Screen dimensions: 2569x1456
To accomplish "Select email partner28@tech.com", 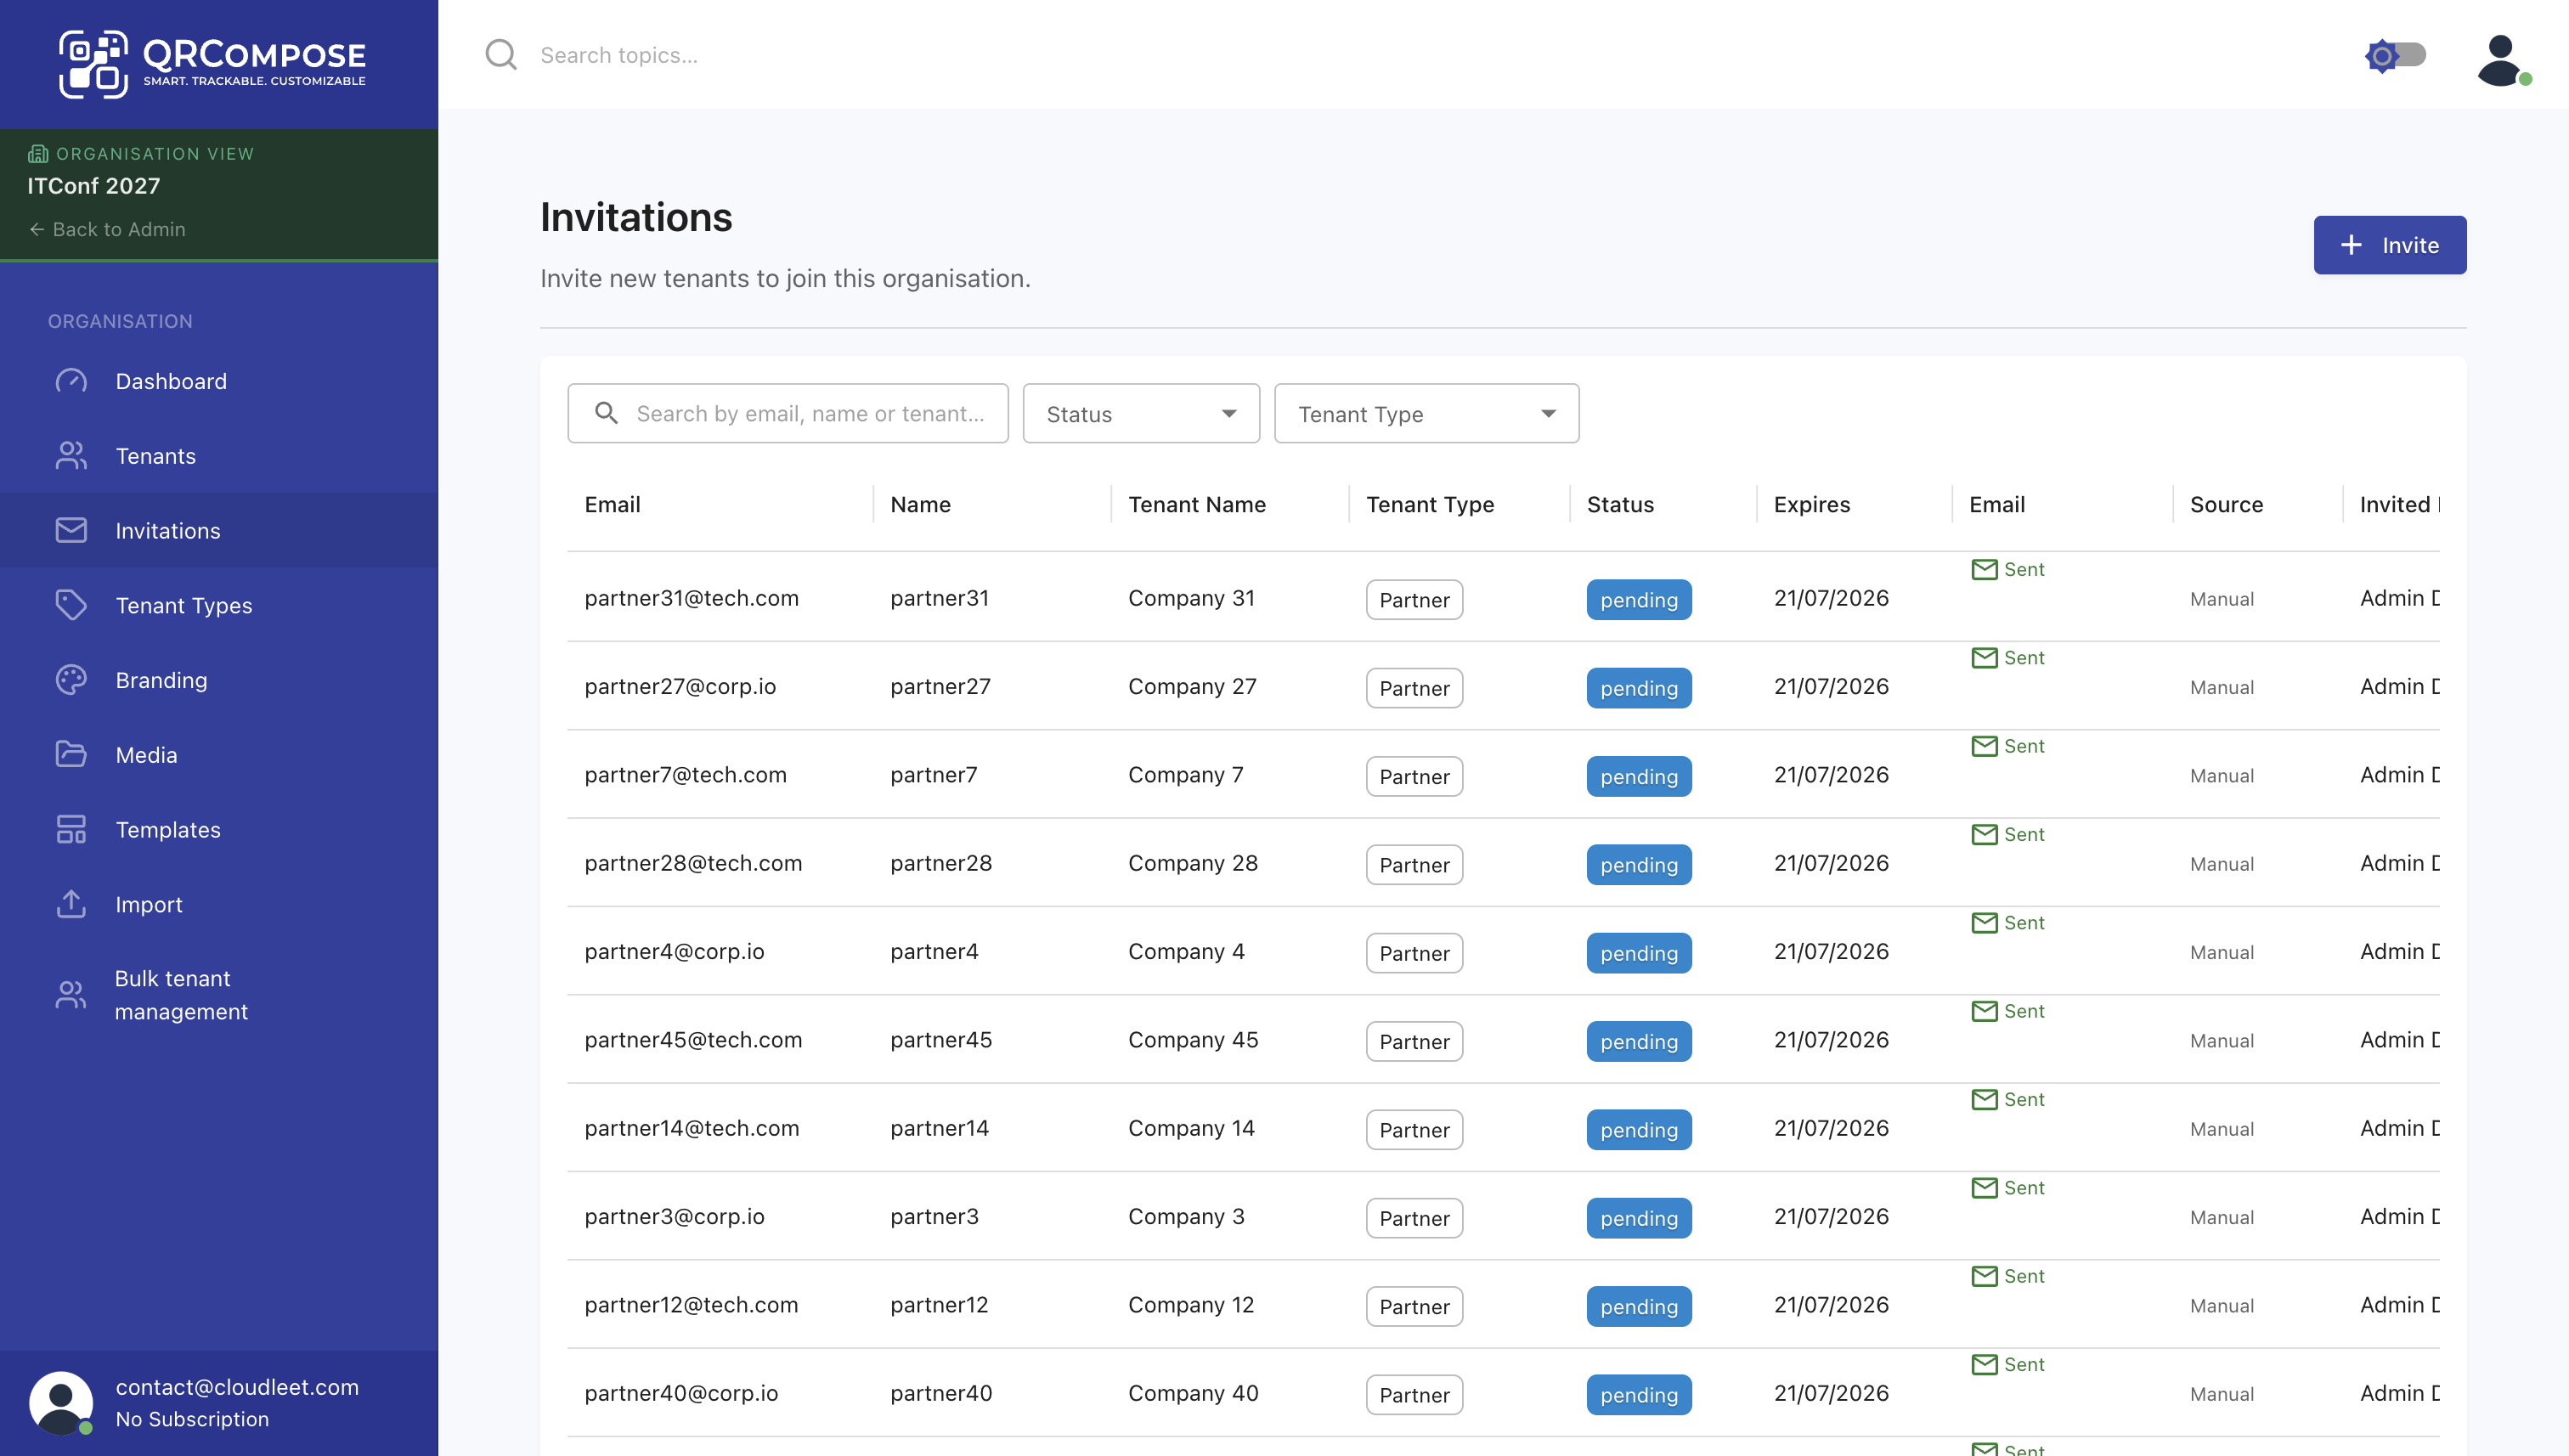I will (x=693, y=863).
